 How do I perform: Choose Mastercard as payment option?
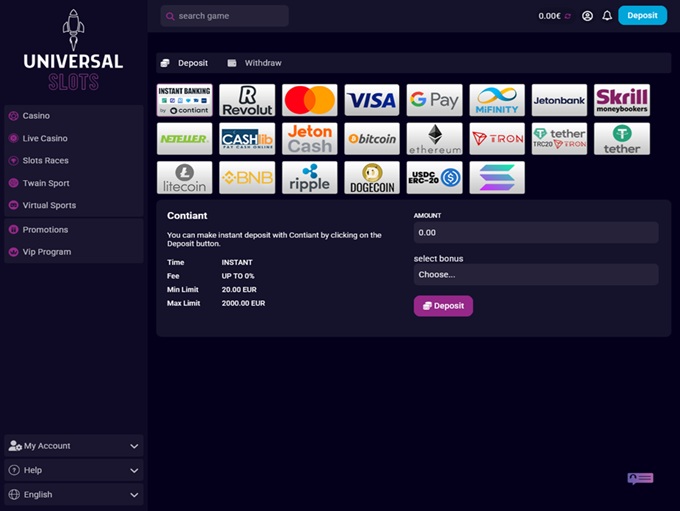[309, 100]
